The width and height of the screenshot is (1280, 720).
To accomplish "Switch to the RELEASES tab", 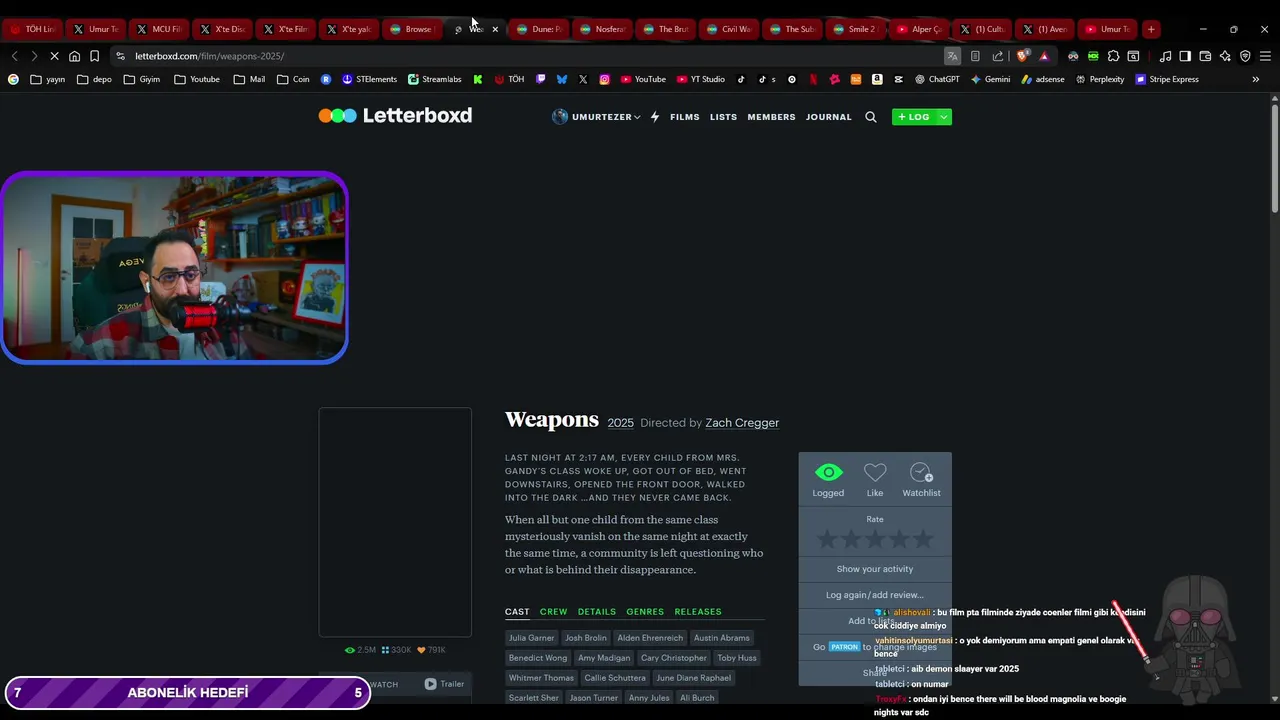I will [698, 612].
